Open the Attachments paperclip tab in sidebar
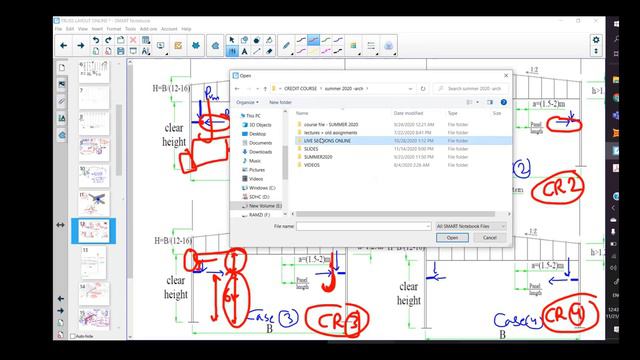Screen dimensions: 640x360 coord(62,101)
